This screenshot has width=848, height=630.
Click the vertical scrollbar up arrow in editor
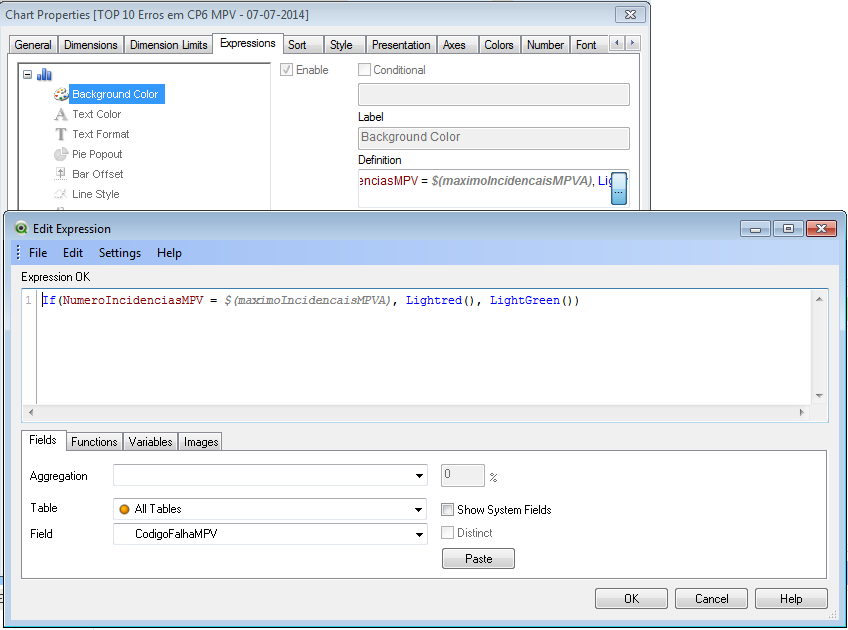[819, 300]
